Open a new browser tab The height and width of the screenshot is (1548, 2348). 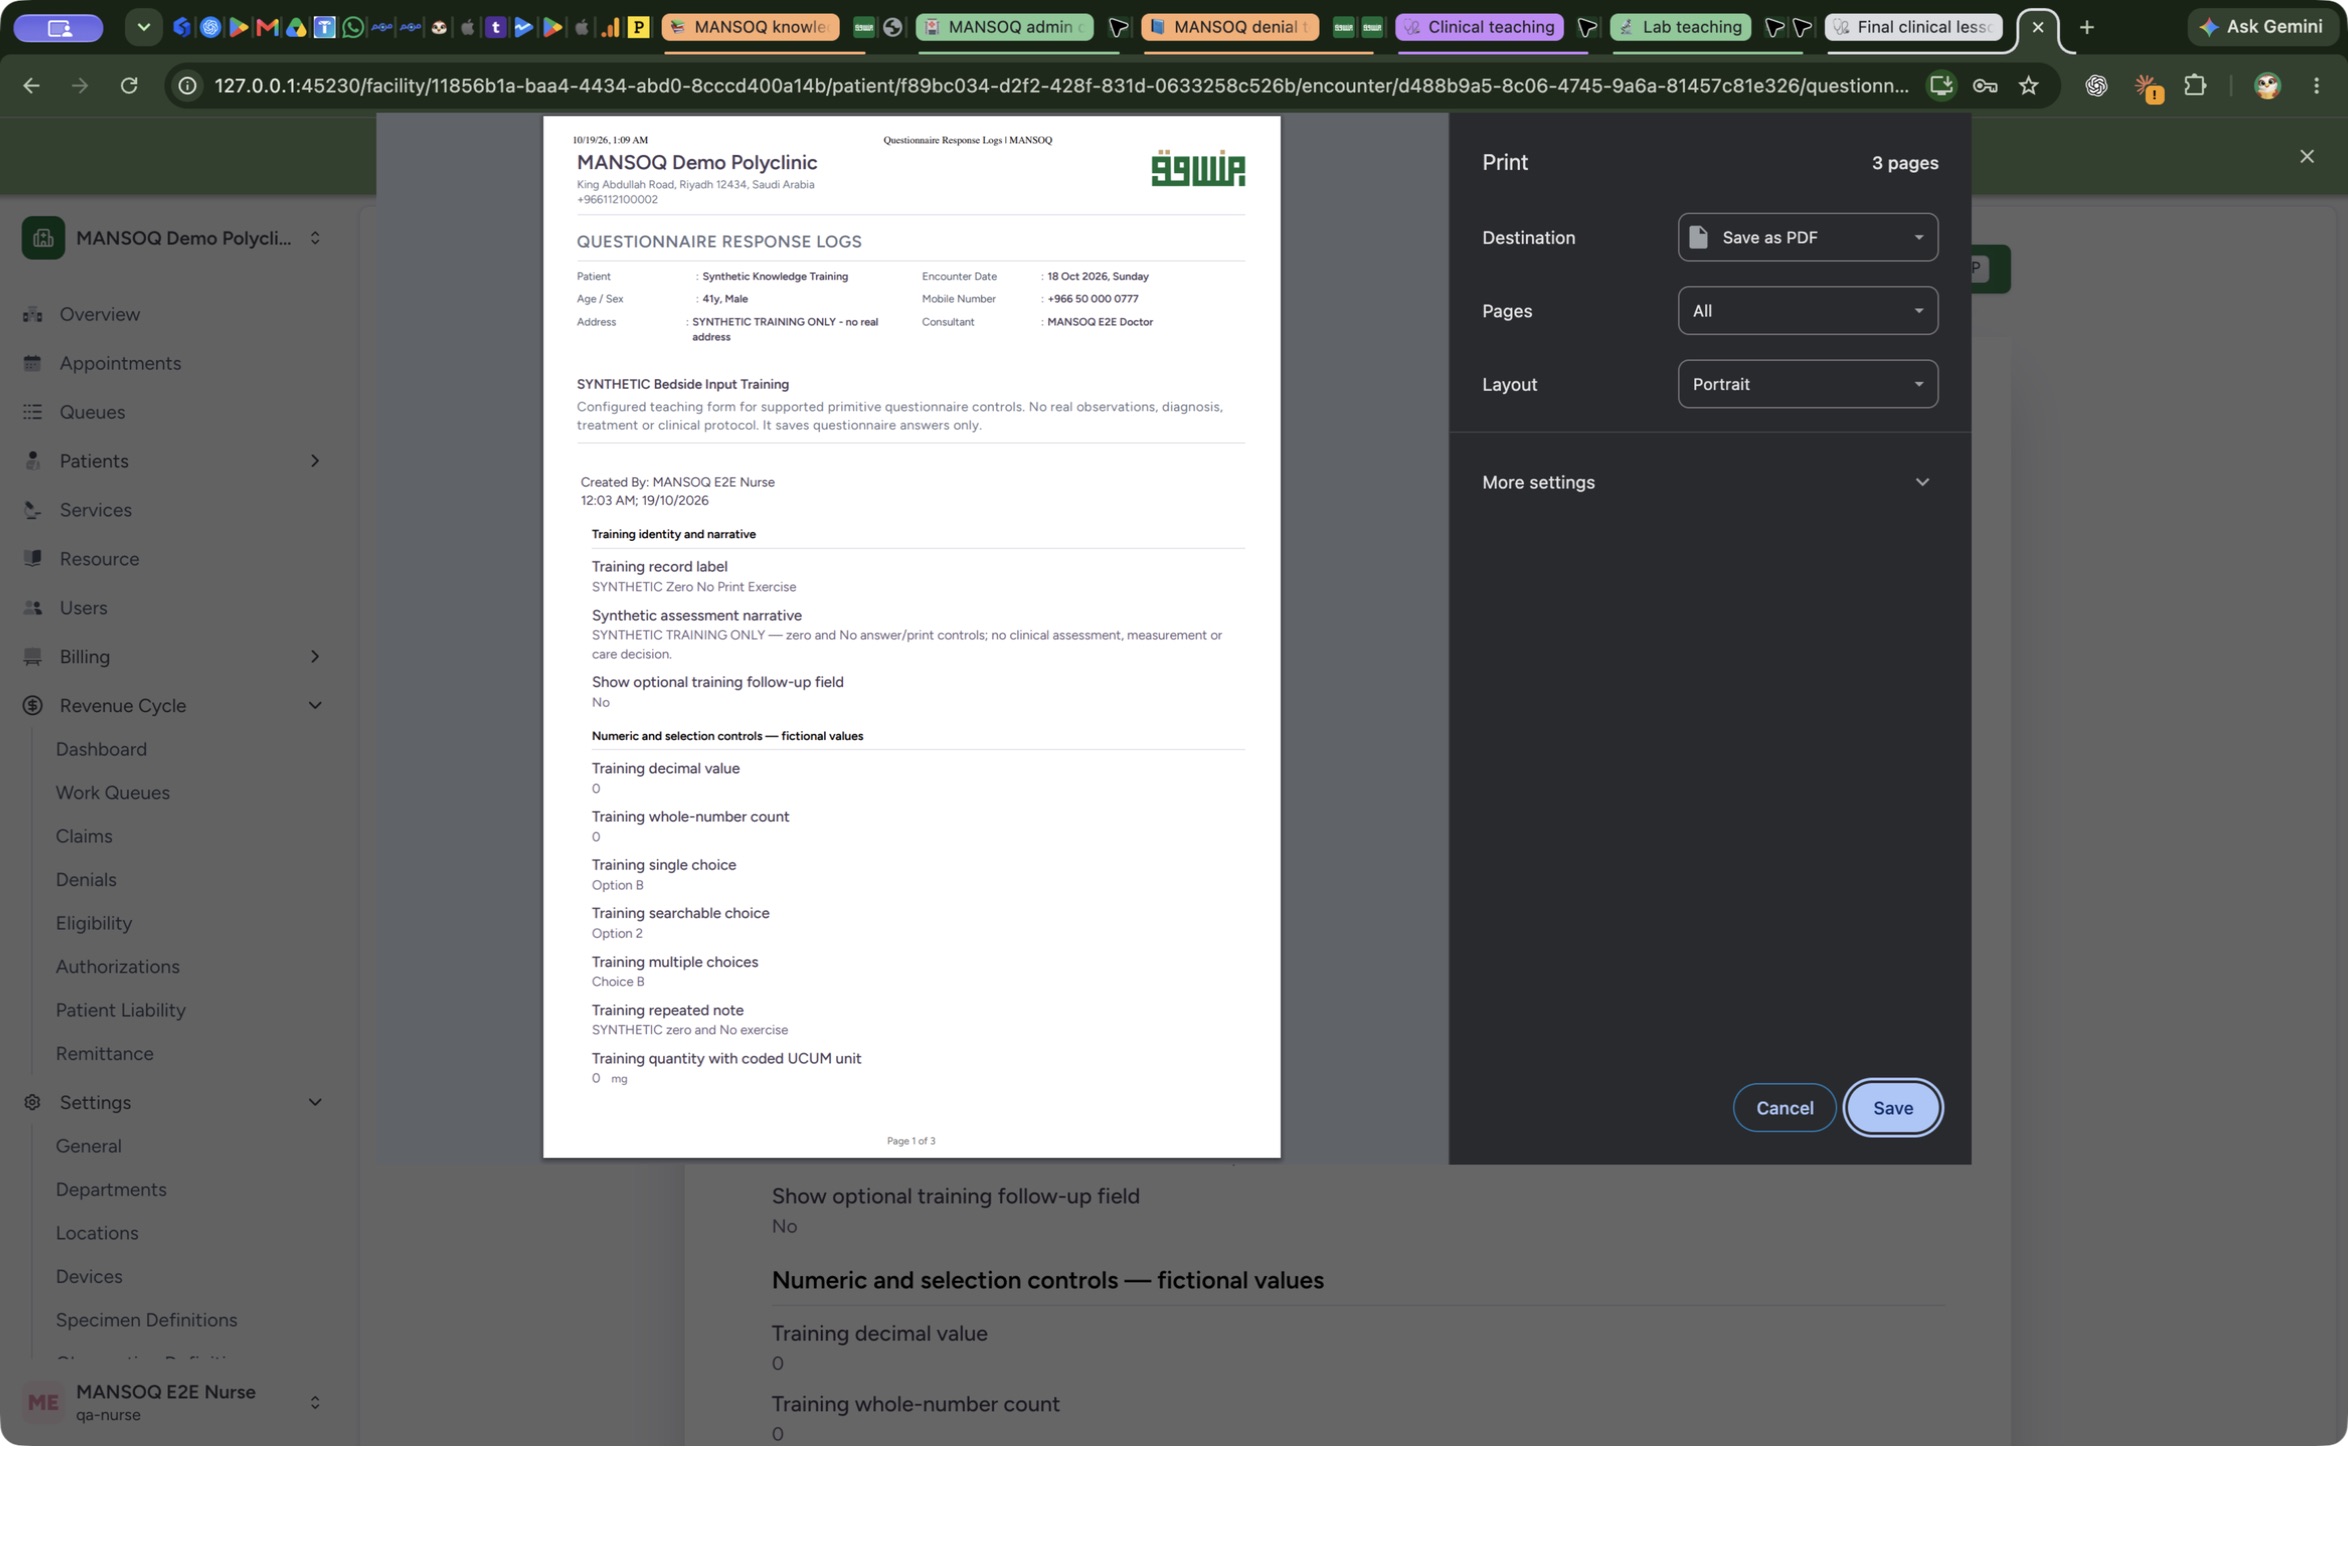pyautogui.click(x=2086, y=27)
